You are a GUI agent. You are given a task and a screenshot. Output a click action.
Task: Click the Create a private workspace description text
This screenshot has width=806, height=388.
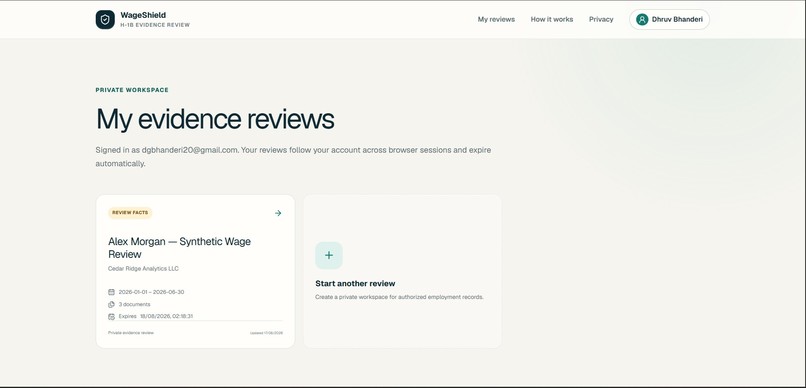[399, 297]
